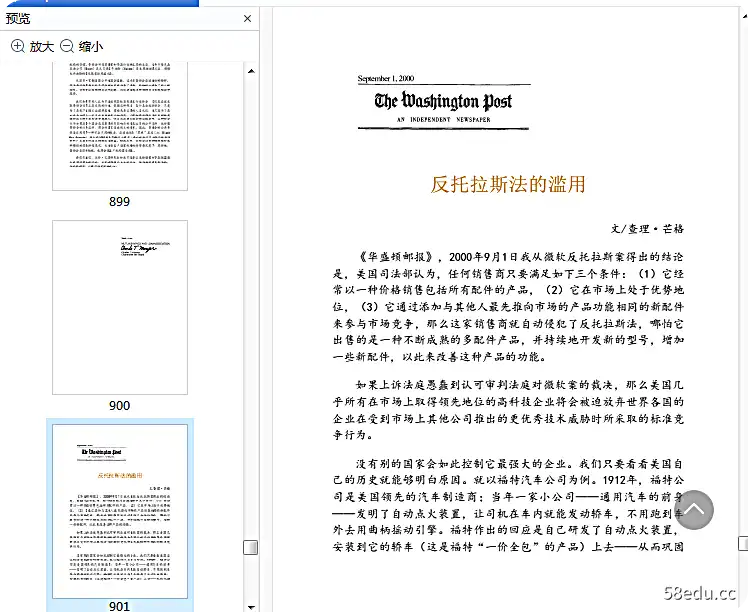Select page 901 thumbnail
This screenshot has width=748, height=612.
pyautogui.click(x=120, y=511)
